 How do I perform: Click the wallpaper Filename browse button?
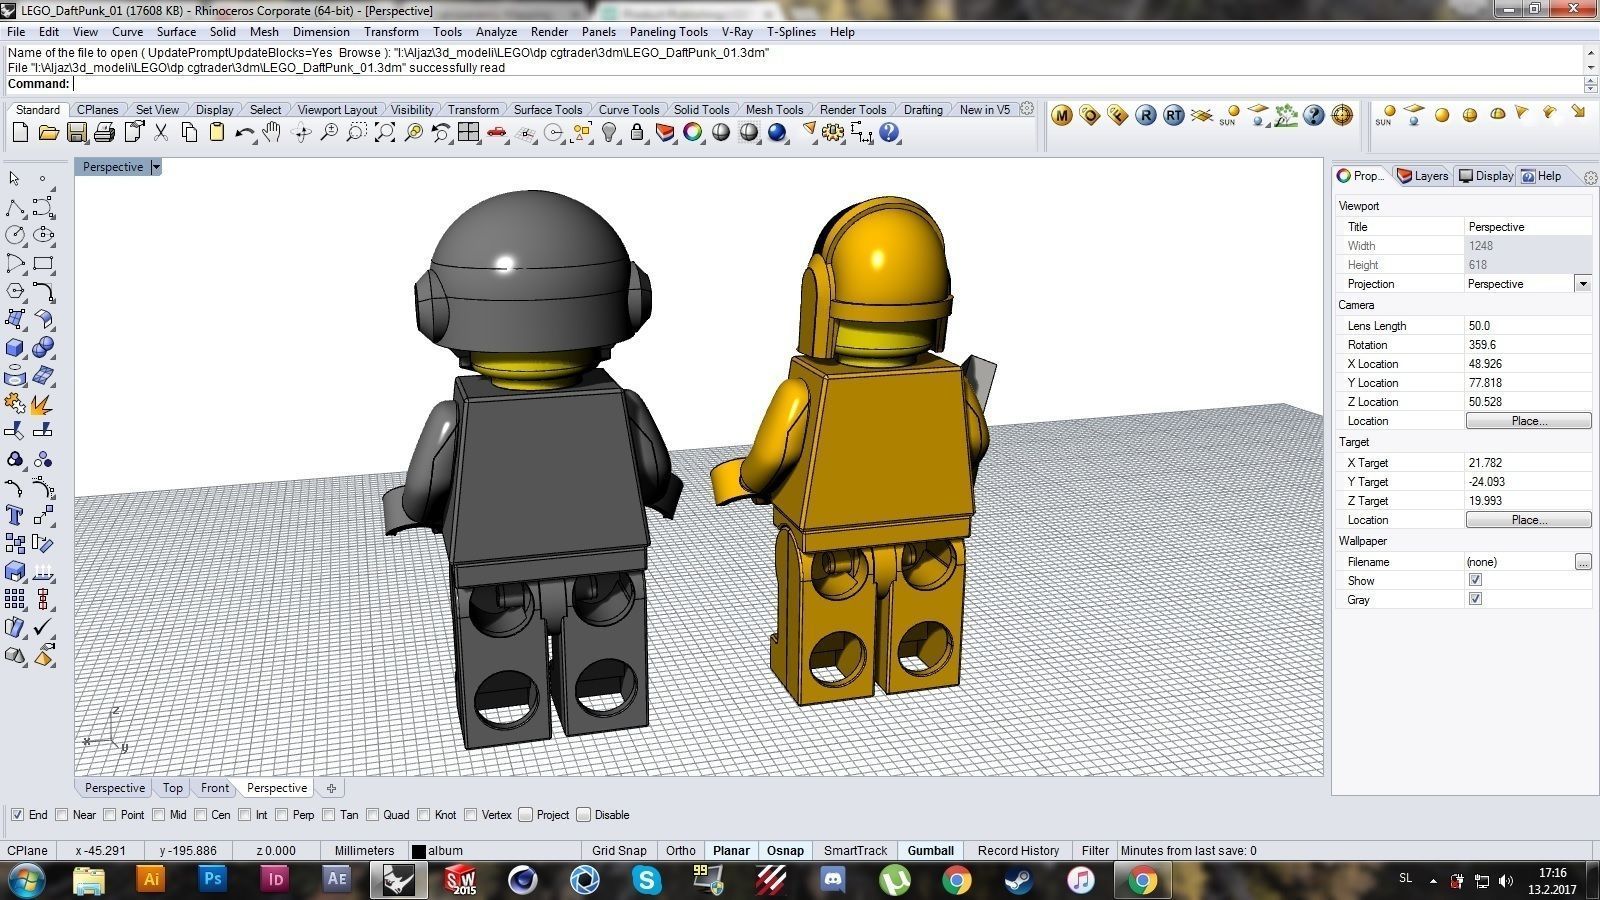tap(1583, 562)
